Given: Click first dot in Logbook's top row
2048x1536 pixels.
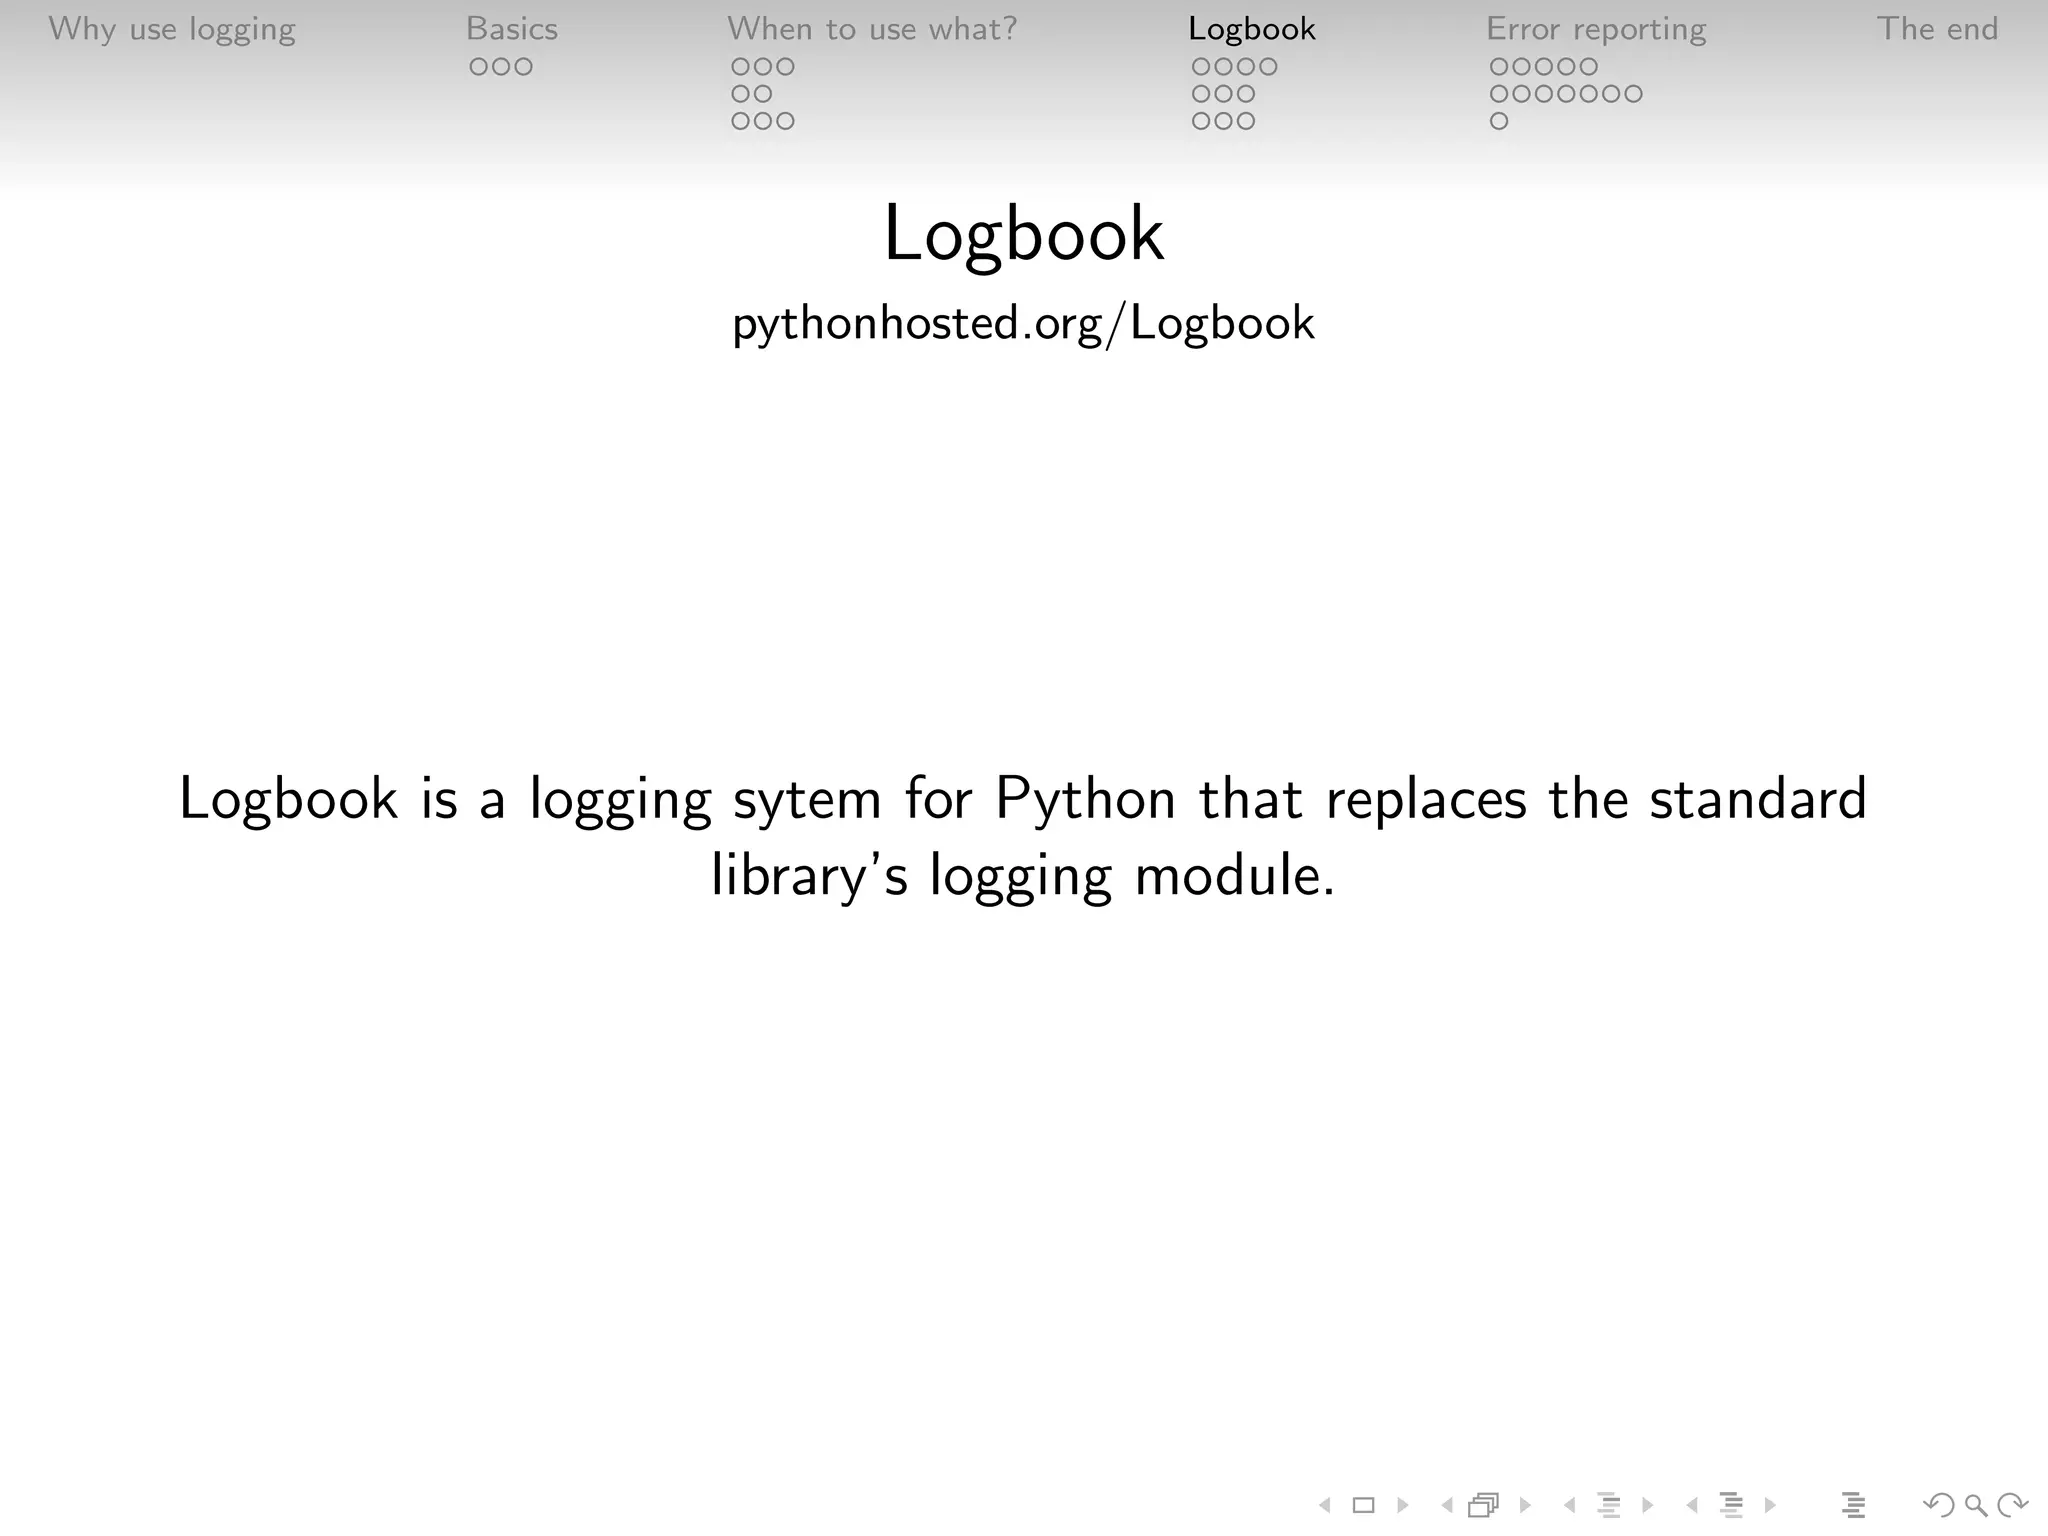Looking at the screenshot, I should click(1202, 67).
